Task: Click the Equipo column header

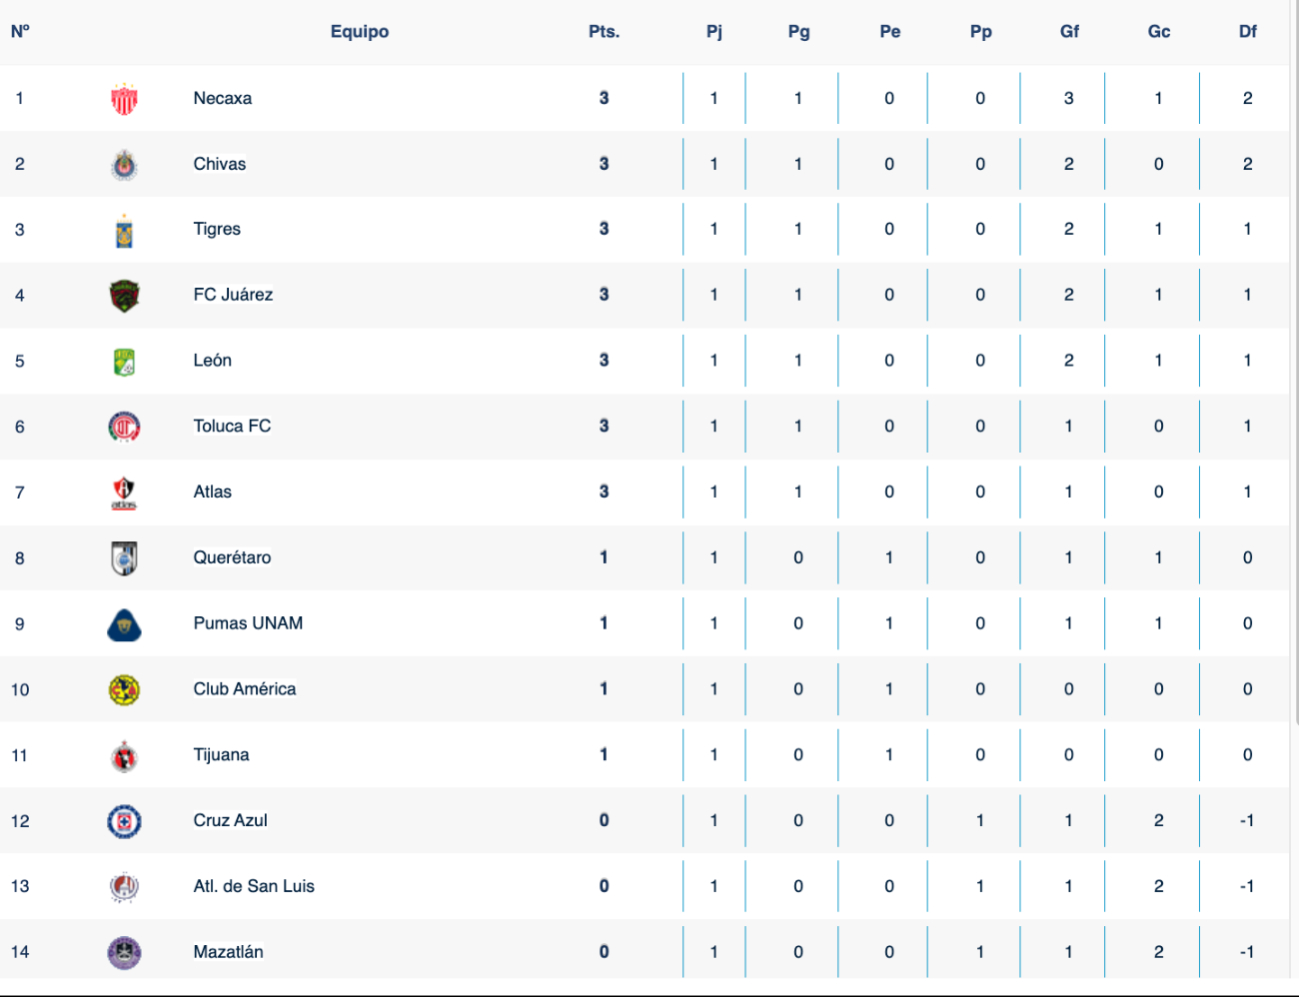Action: pyautogui.click(x=360, y=32)
